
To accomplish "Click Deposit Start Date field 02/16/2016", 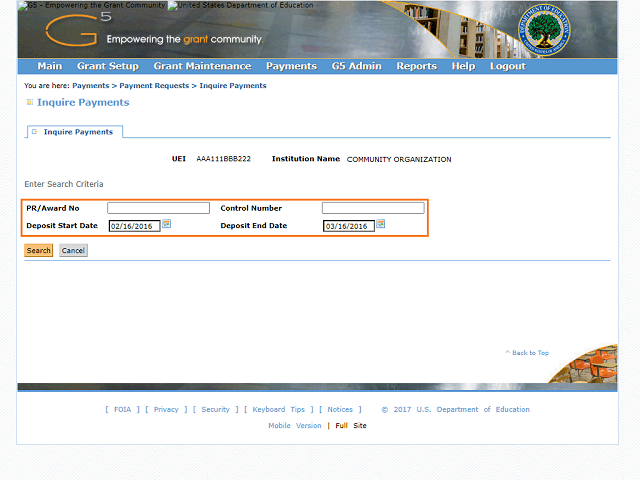I will [134, 226].
